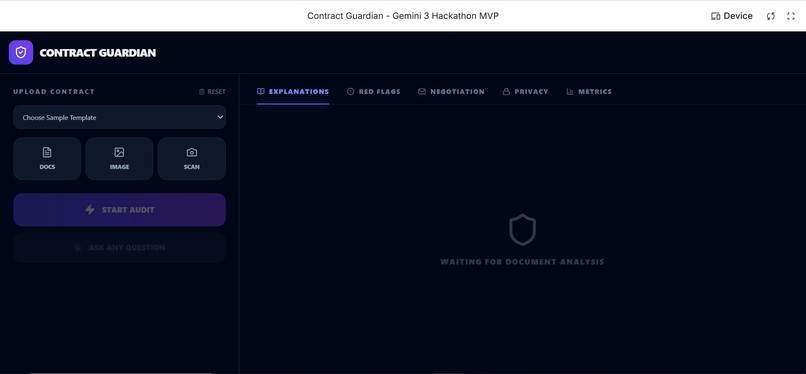Viewport: 806px width, 374px height.
Task: Click the alert icon on Red Flags tab
Action: pyautogui.click(x=351, y=91)
